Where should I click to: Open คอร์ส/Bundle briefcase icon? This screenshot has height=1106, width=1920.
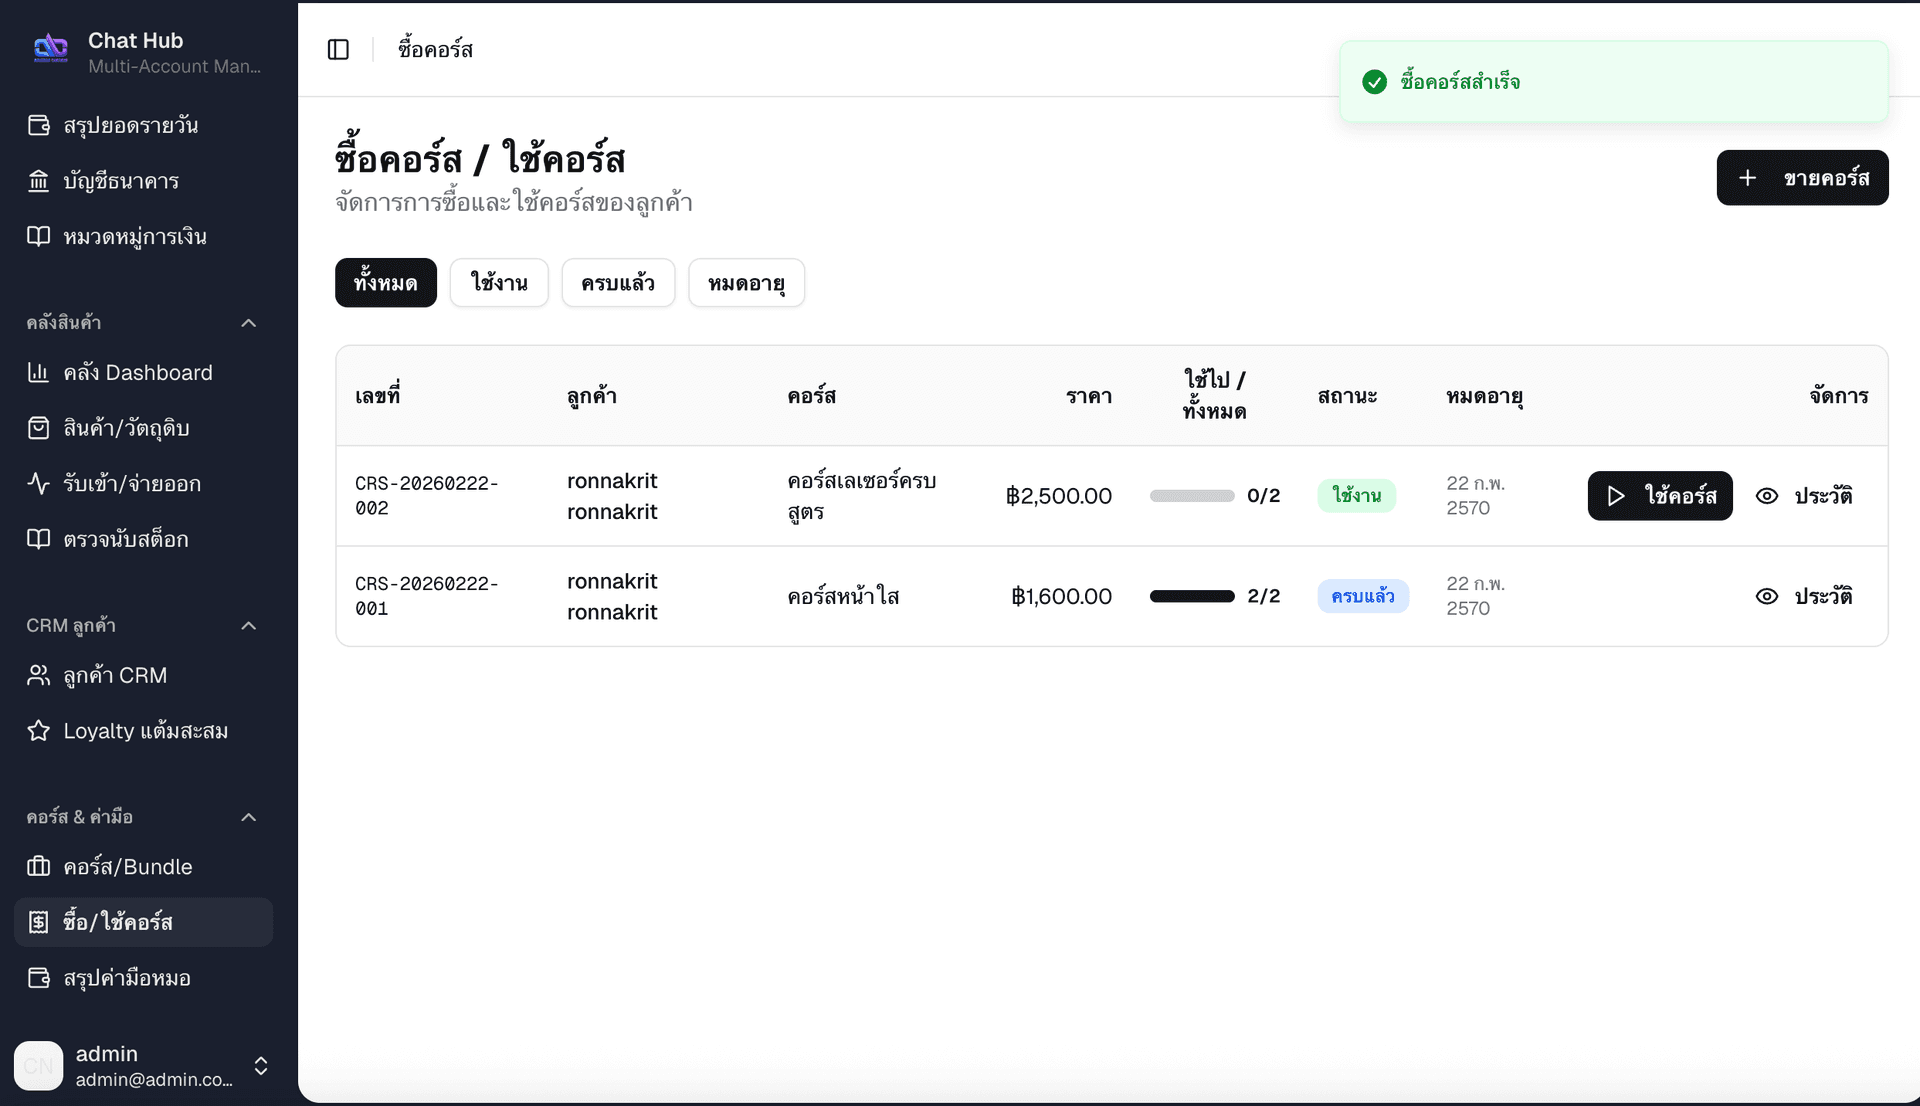coord(38,866)
